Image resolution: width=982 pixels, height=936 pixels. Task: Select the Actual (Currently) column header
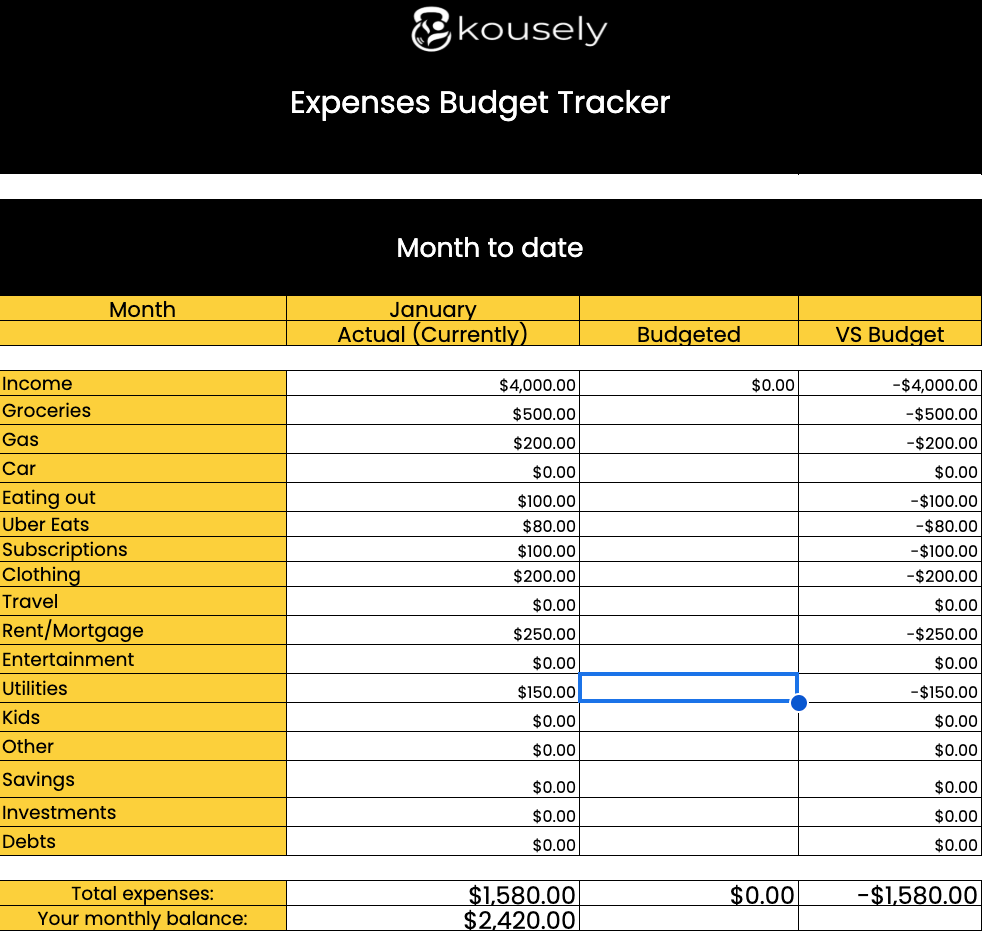pos(432,334)
